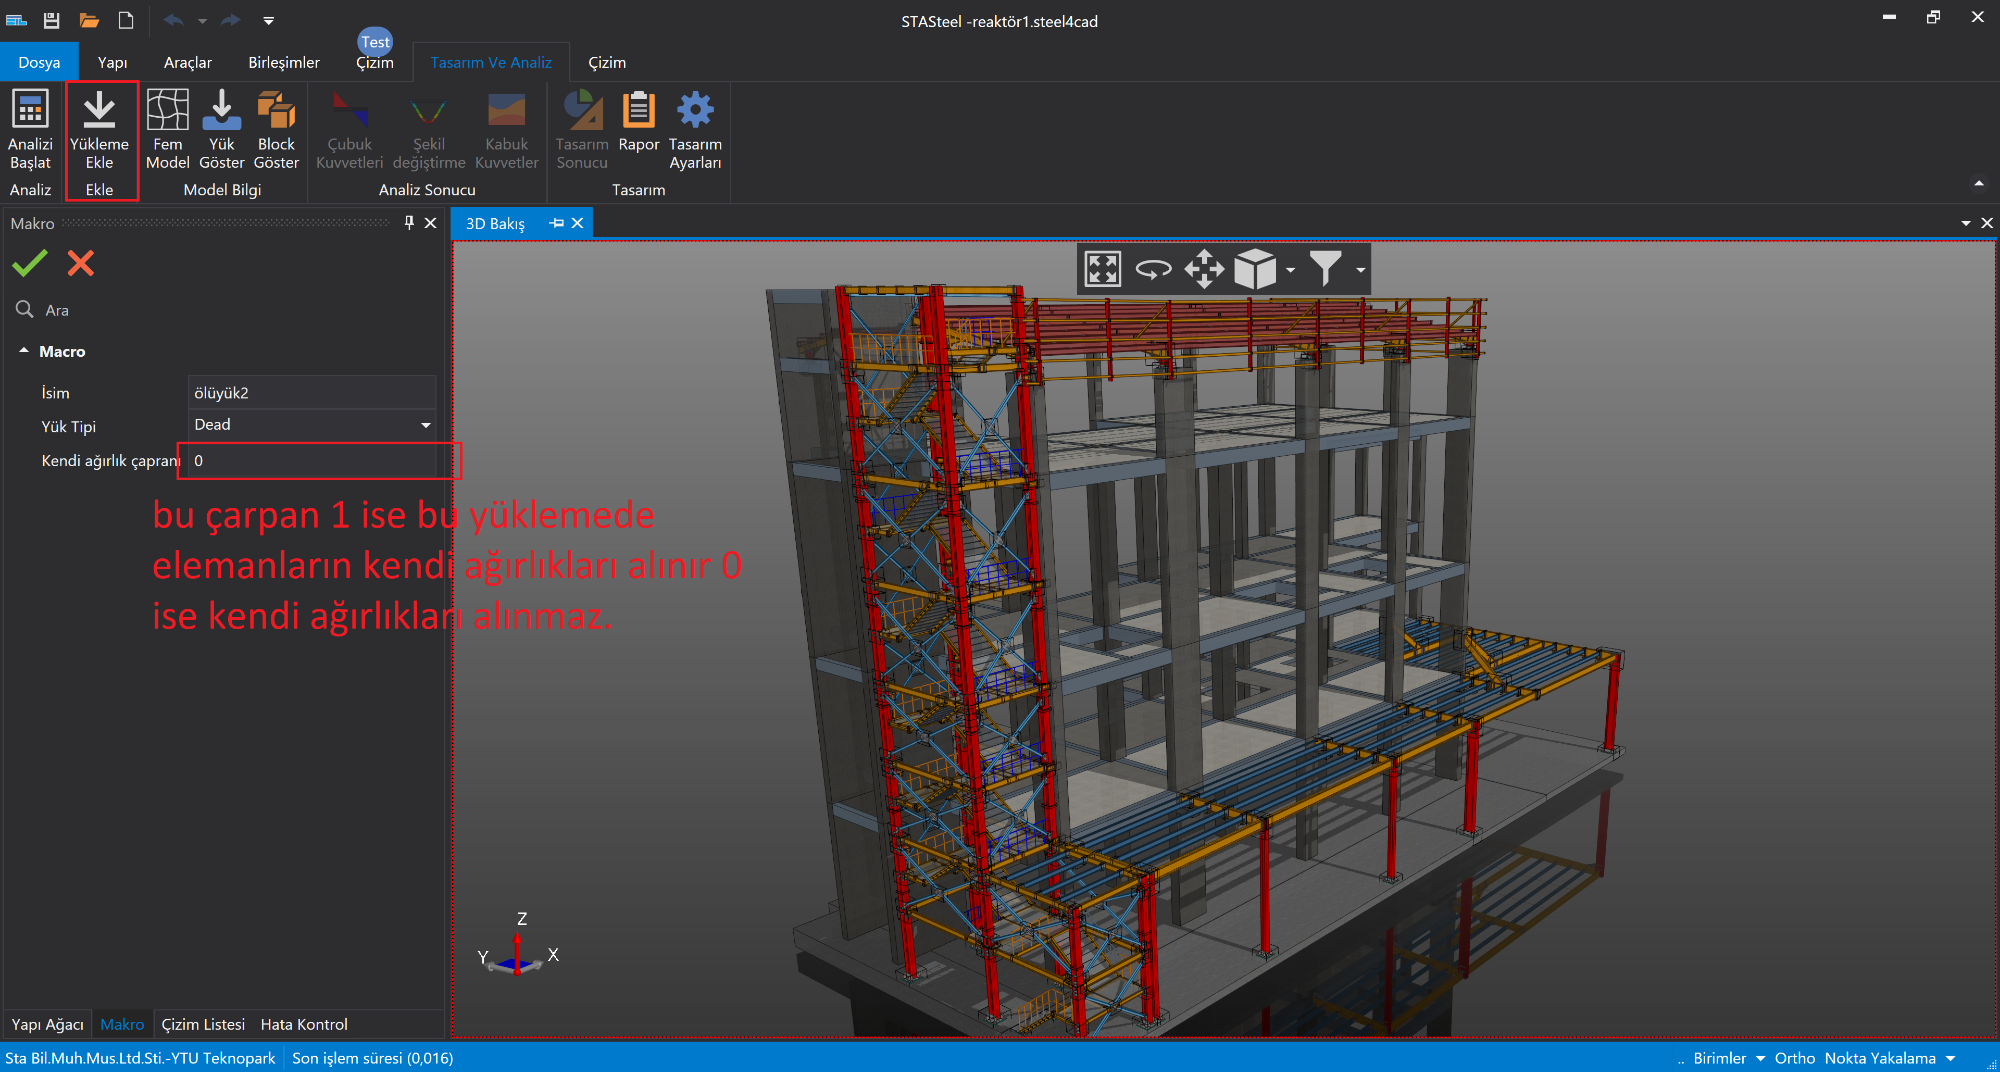Cancel macro with red X
2000x1072 pixels.
coord(81,263)
